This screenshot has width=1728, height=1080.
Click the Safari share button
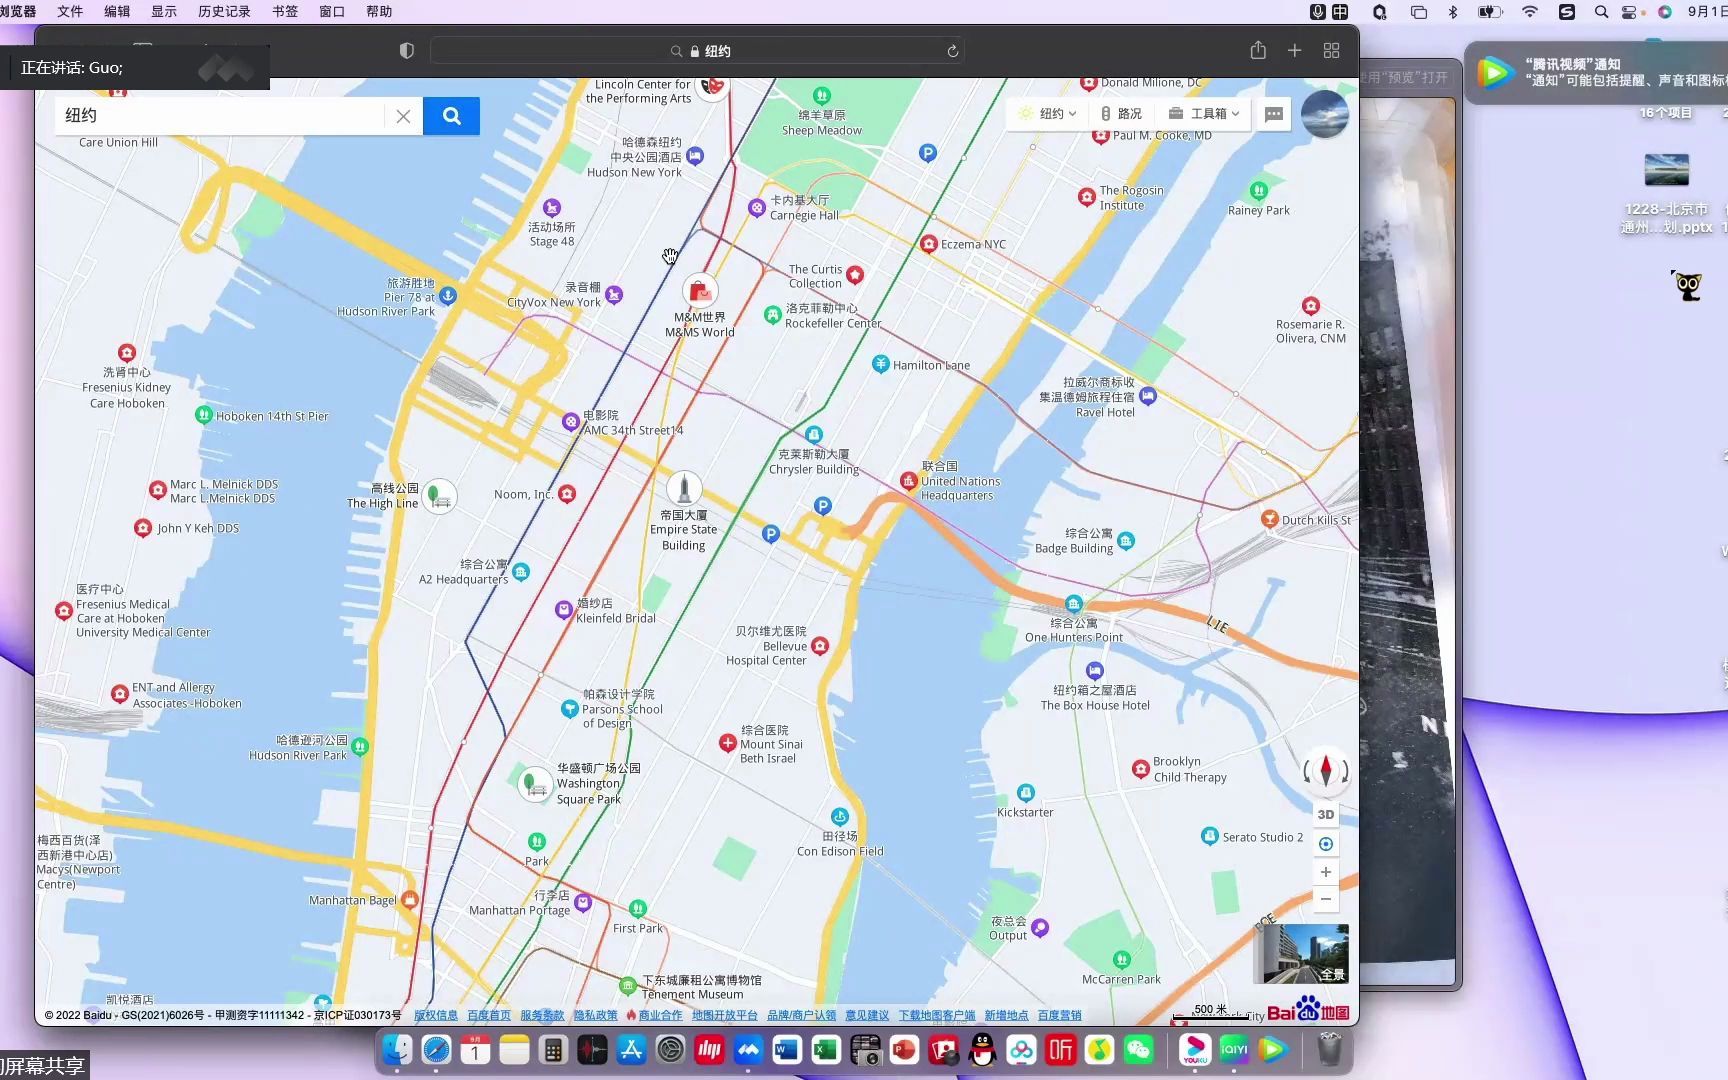coord(1258,50)
